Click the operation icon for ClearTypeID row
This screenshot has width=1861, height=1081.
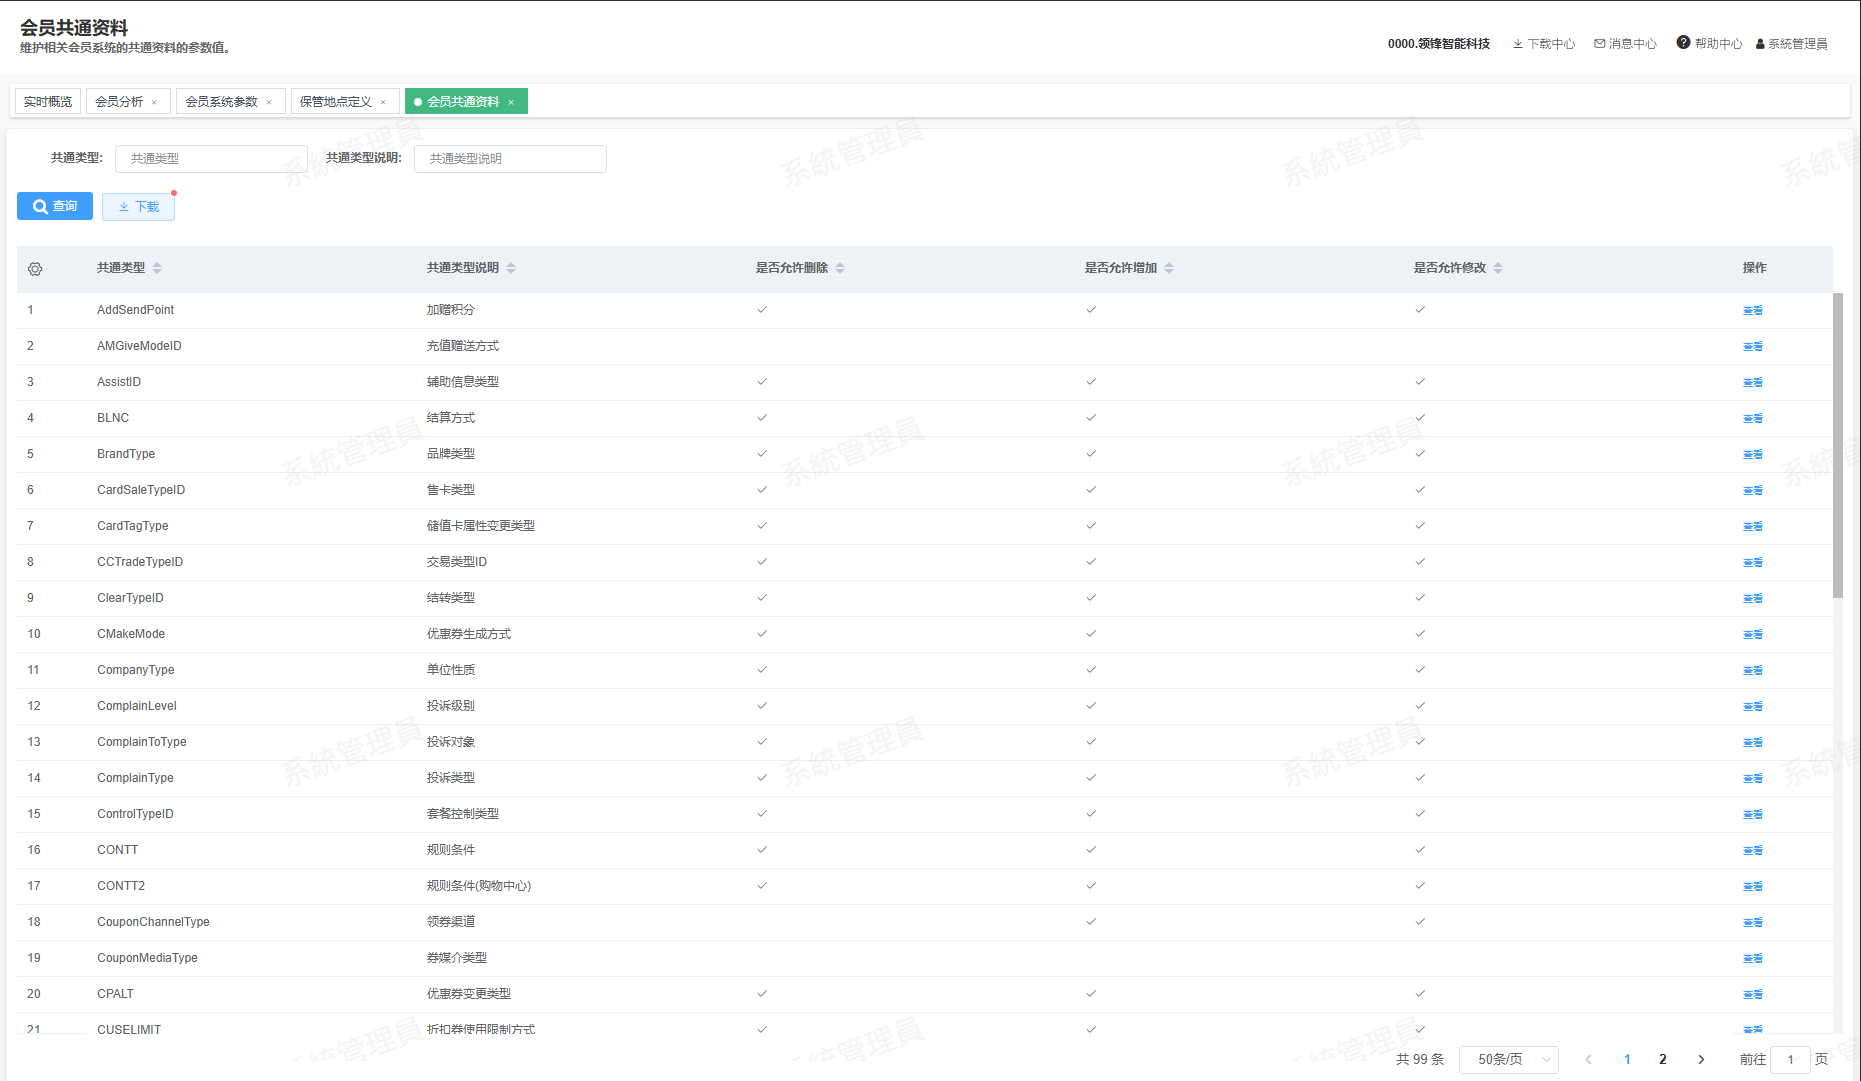click(1753, 598)
